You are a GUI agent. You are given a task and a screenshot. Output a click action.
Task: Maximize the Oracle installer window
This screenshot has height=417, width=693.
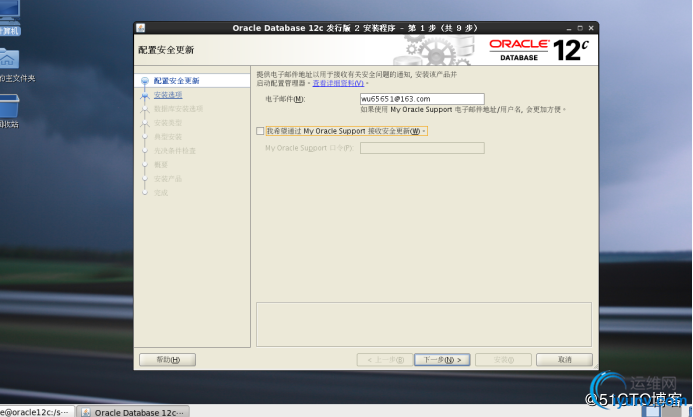pyautogui.click(x=580, y=28)
